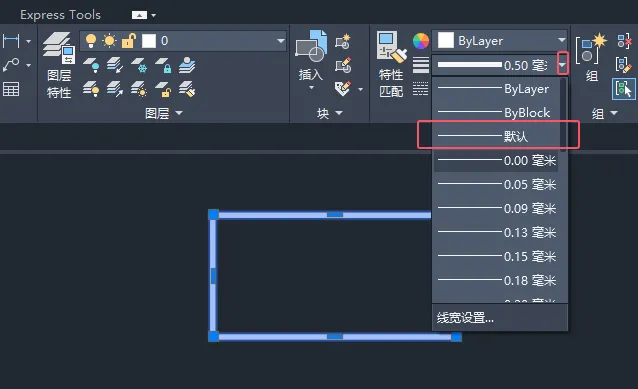Expand the 图层 panel title arrow
The height and width of the screenshot is (389, 638).
179,113
